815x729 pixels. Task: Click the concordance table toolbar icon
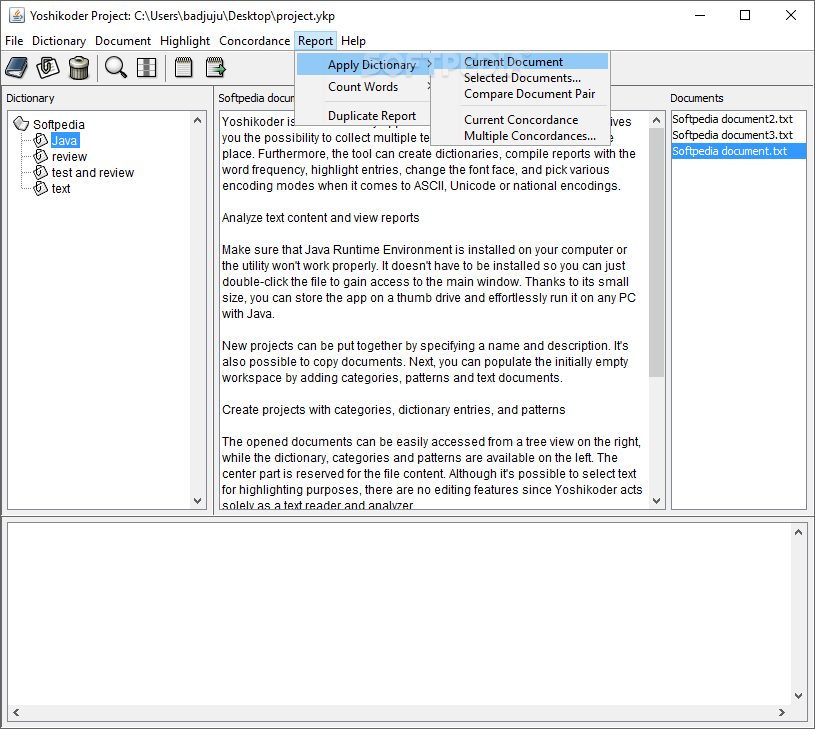[147, 68]
